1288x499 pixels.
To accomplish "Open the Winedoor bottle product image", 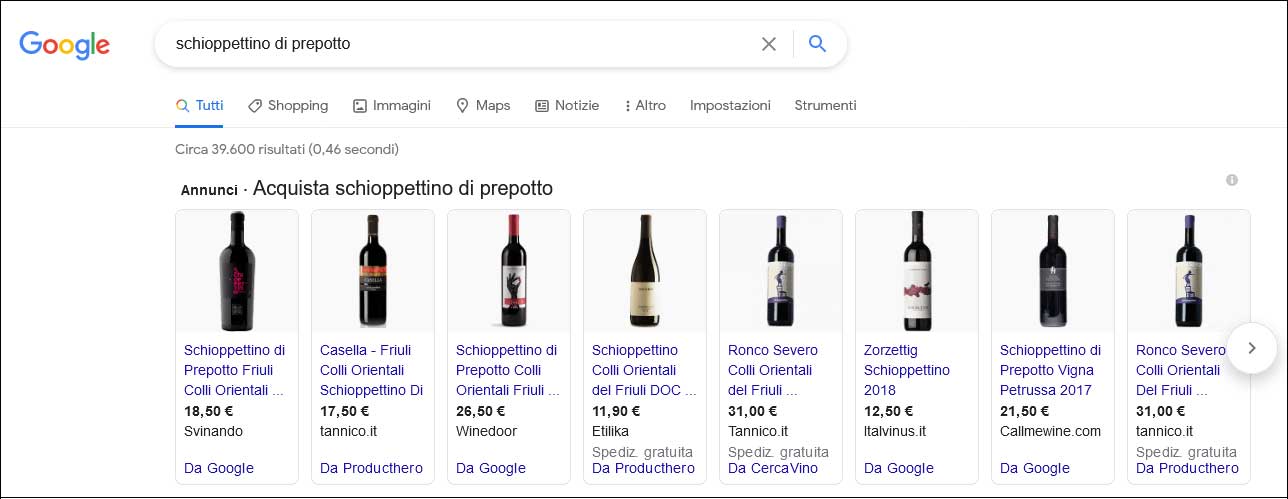I will 509,270.
